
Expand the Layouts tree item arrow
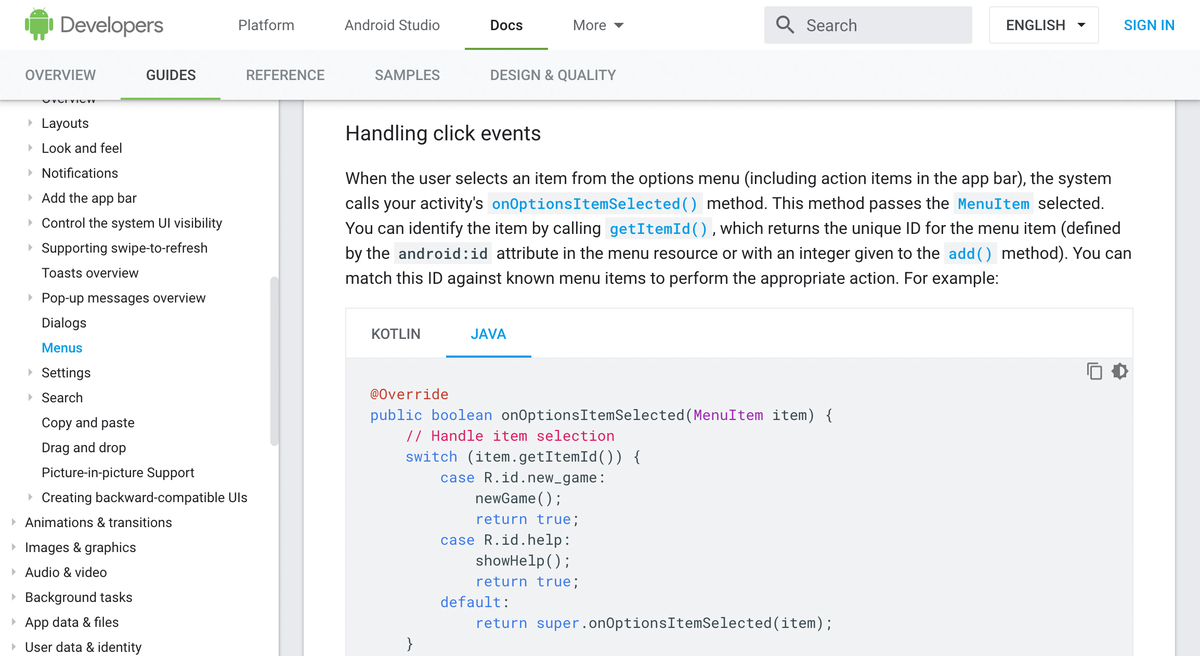30,123
